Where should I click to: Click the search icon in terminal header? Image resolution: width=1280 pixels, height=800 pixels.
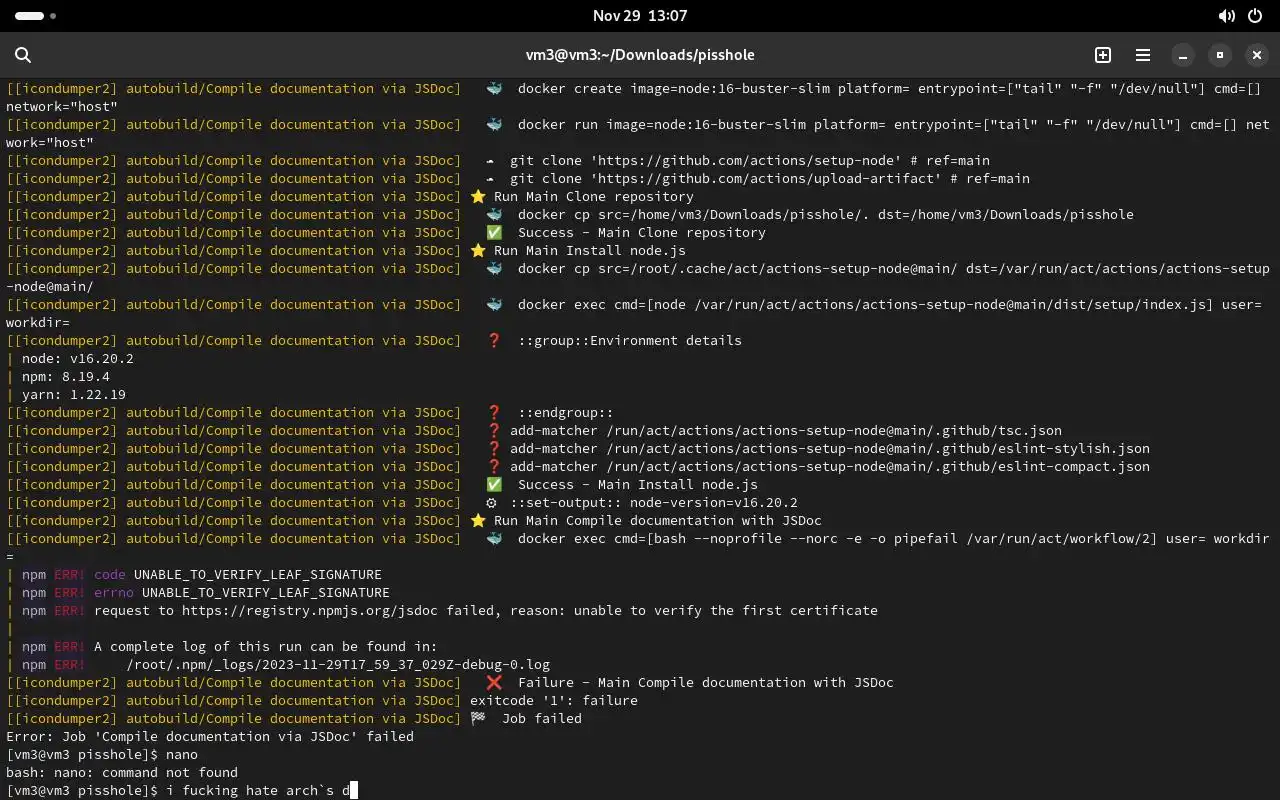pyautogui.click(x=23, y=55)
